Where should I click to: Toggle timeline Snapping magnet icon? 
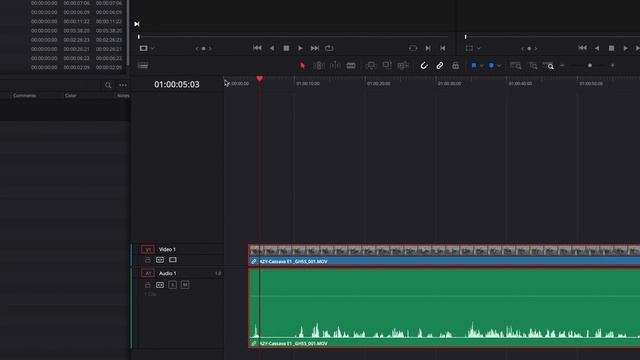coord(424,66)
